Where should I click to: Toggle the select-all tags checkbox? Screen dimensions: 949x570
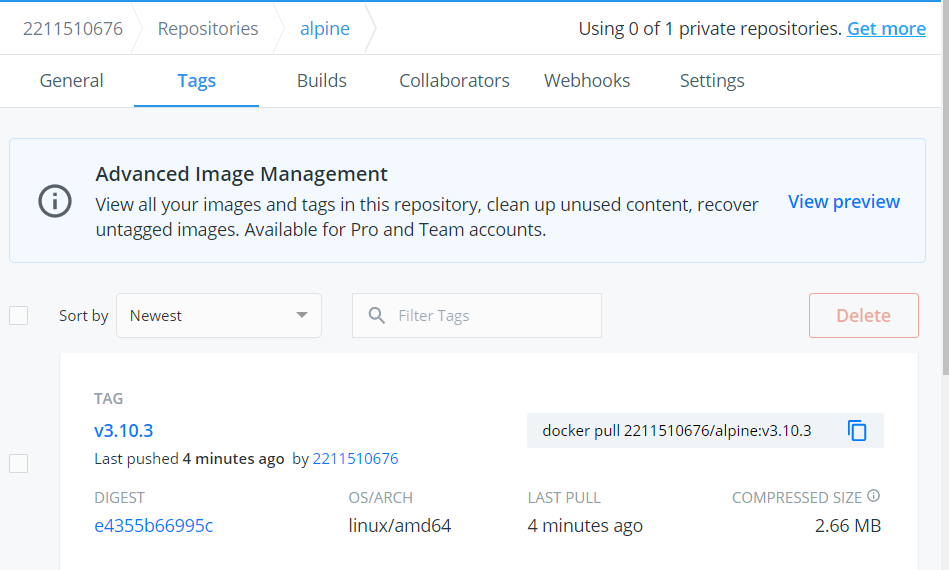[18, 316]
